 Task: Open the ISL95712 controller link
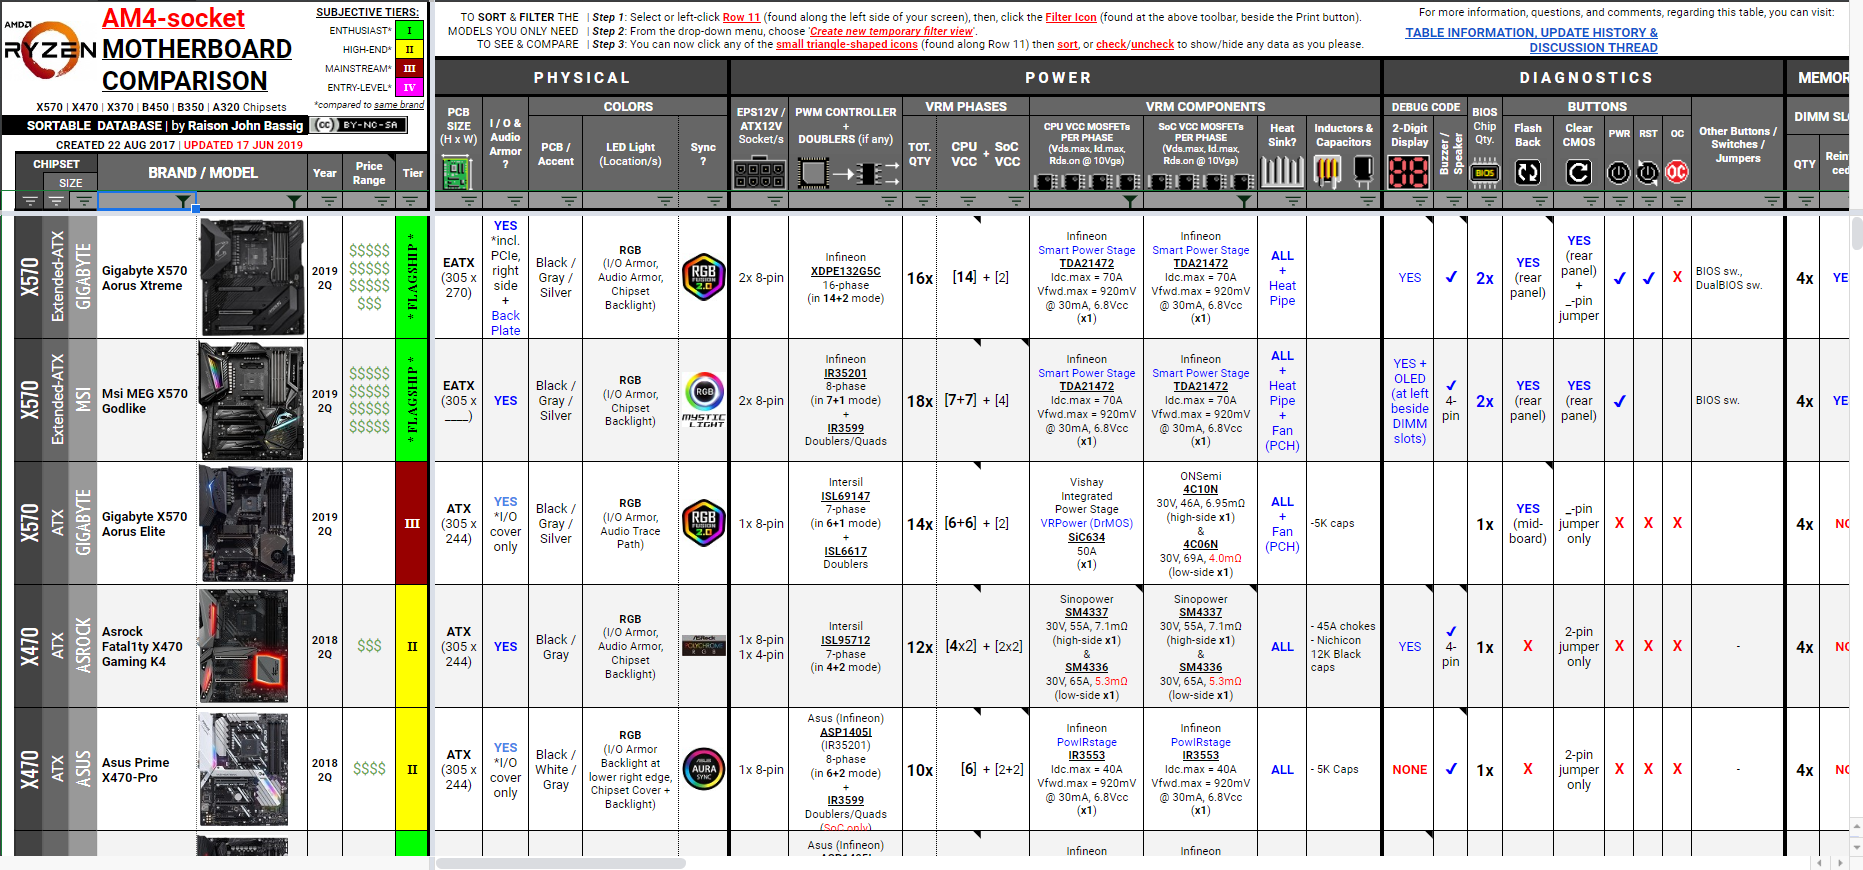tap(845, 640)
